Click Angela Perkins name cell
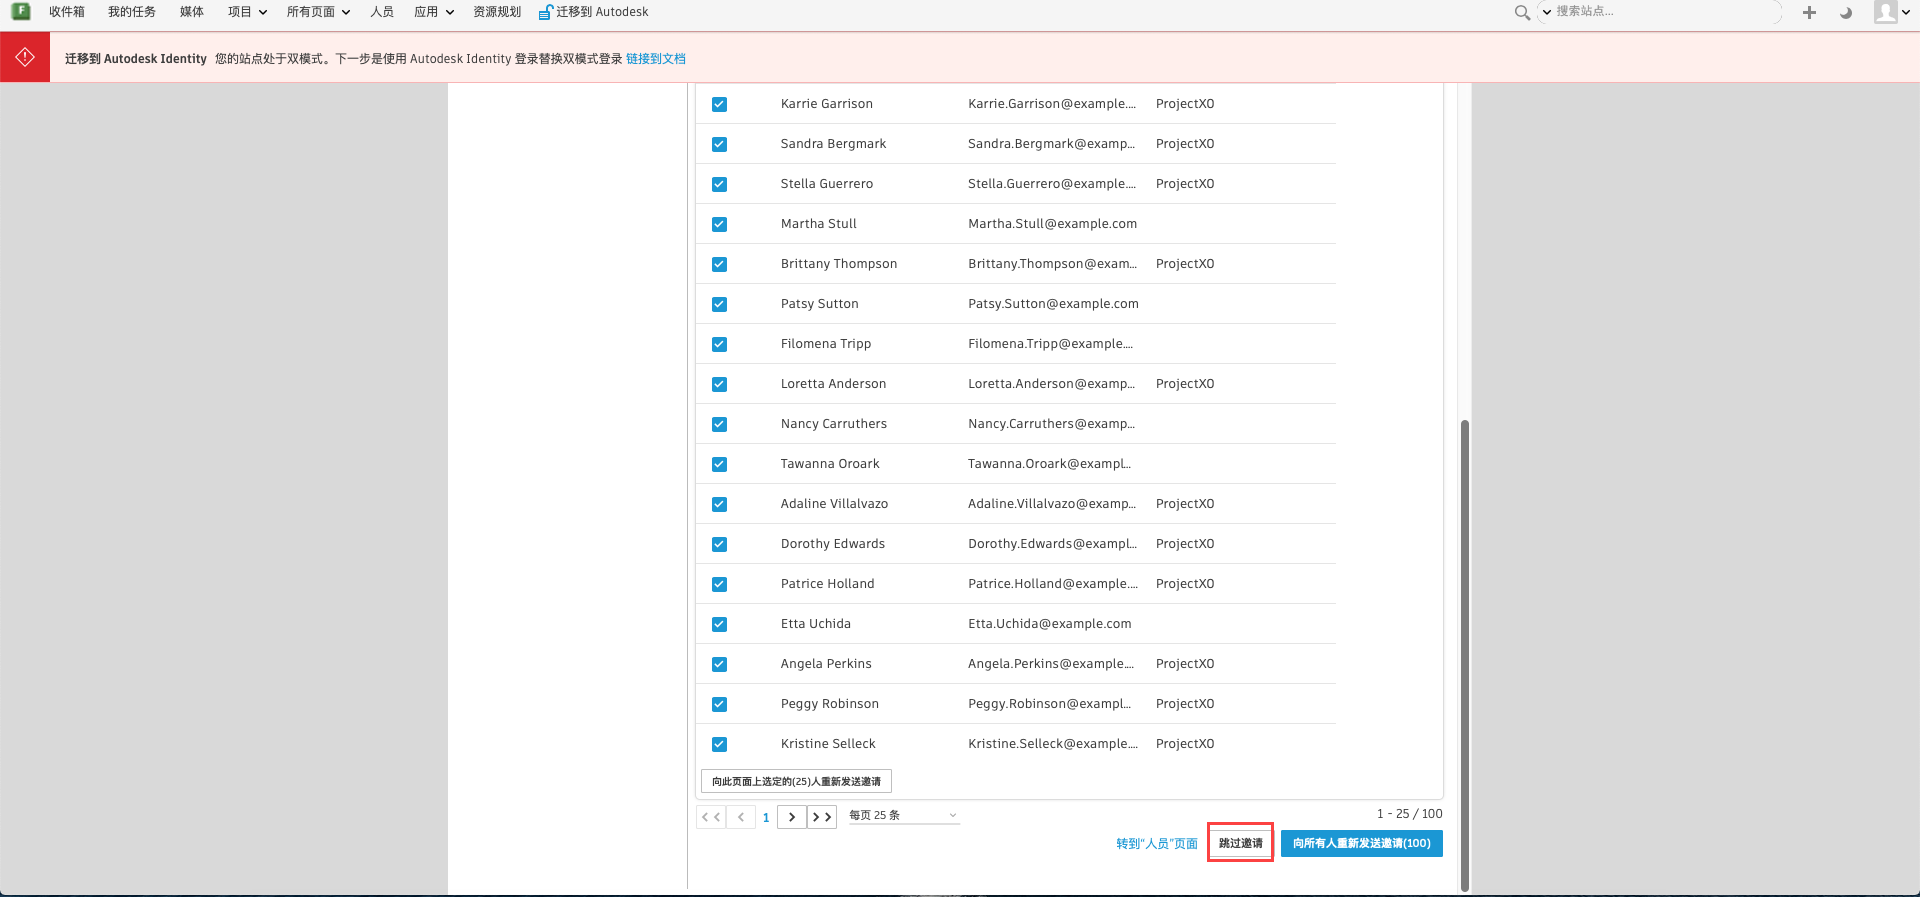 click(826, 664)
